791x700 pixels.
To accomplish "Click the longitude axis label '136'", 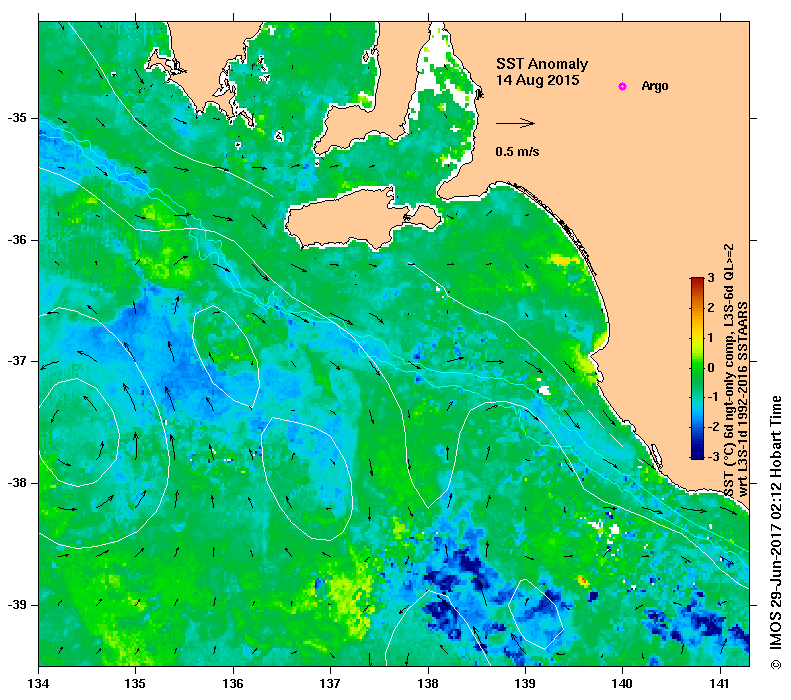I will (x=233, y=683).
